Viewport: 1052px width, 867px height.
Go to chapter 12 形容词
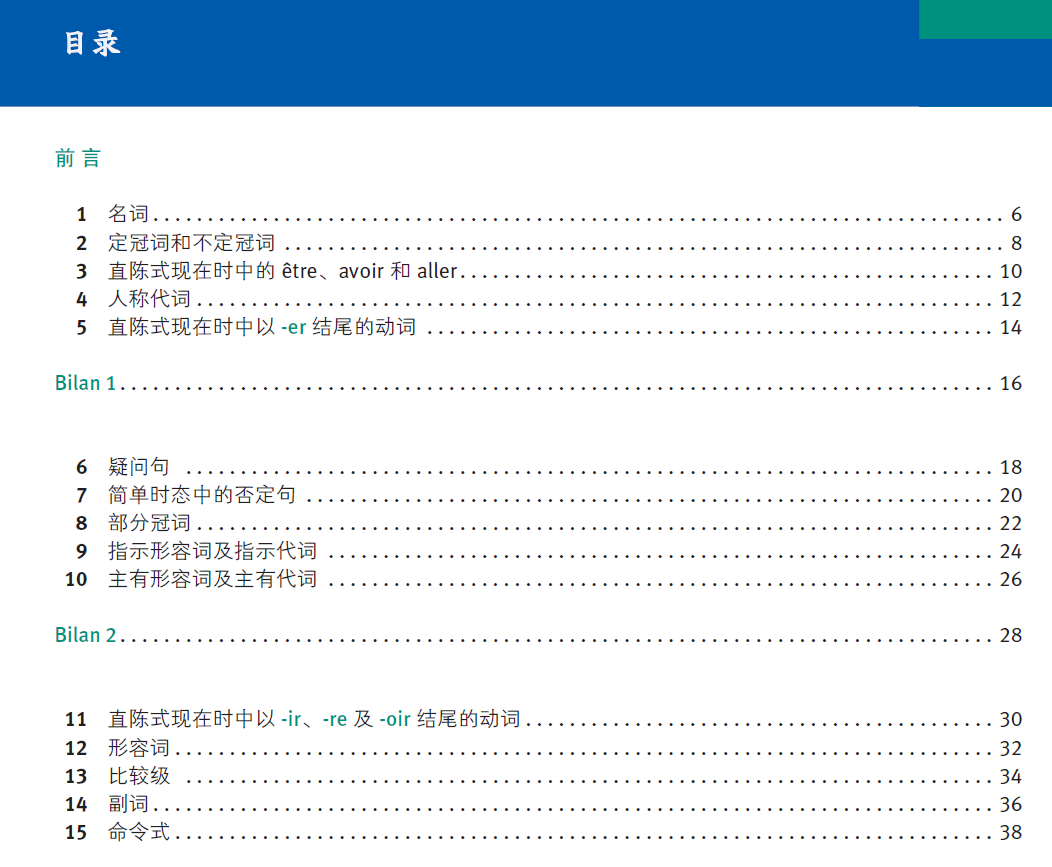[138, 748]
